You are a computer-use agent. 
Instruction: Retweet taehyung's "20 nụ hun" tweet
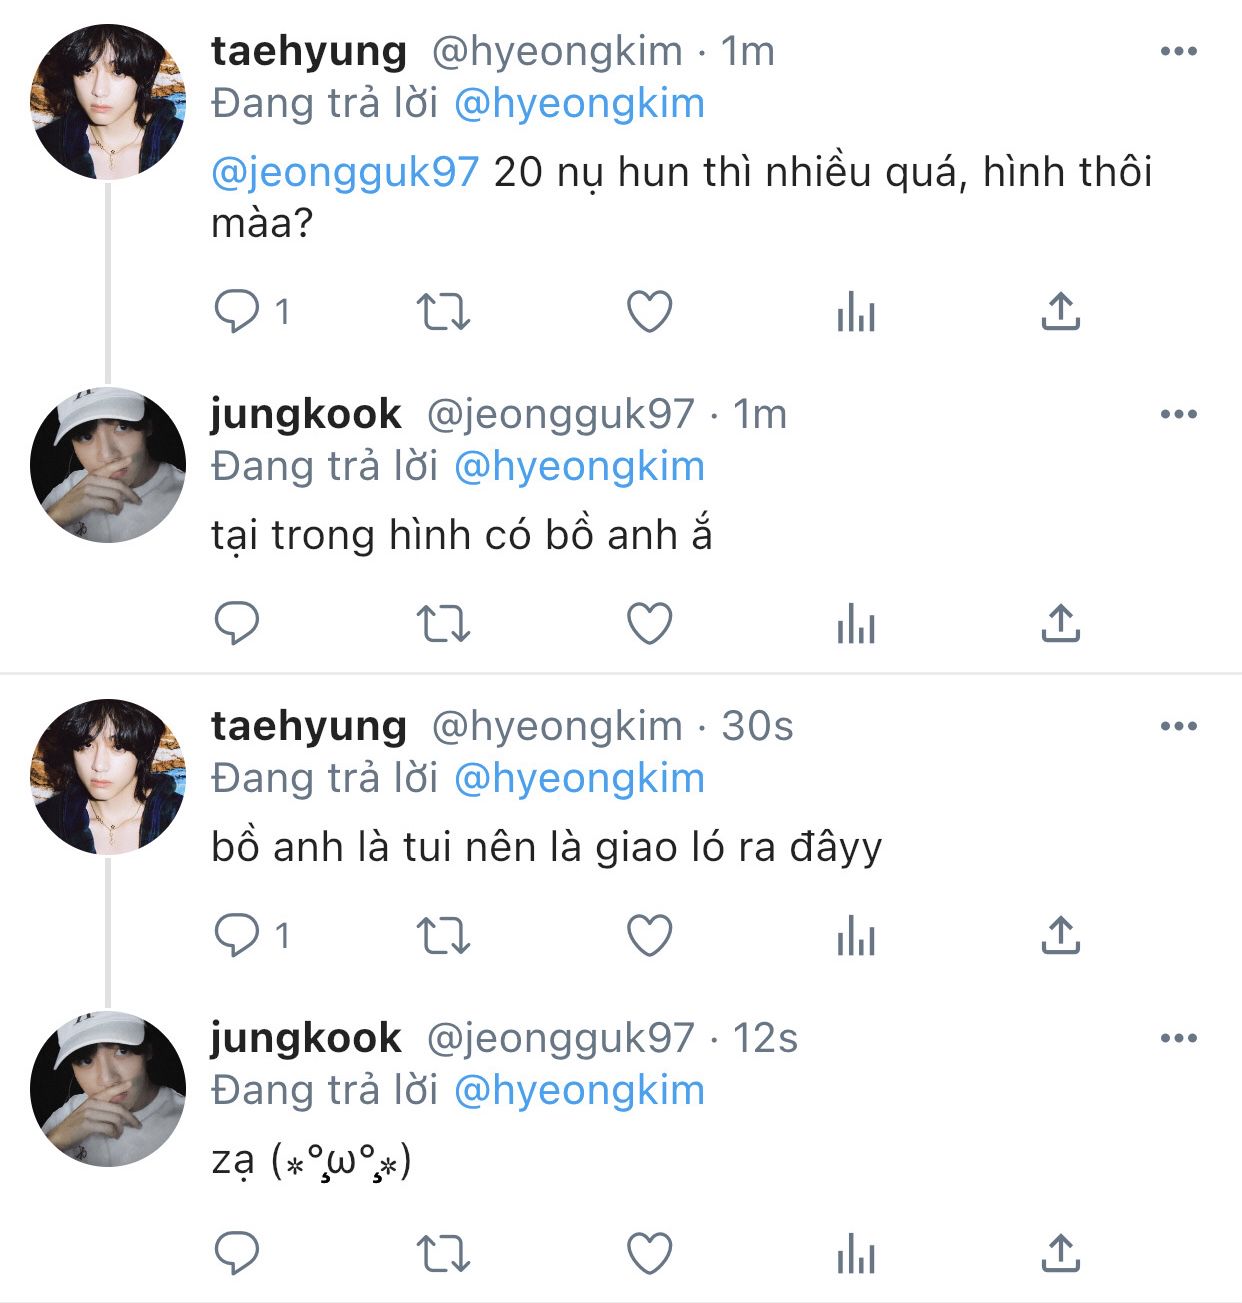point(443,312)
